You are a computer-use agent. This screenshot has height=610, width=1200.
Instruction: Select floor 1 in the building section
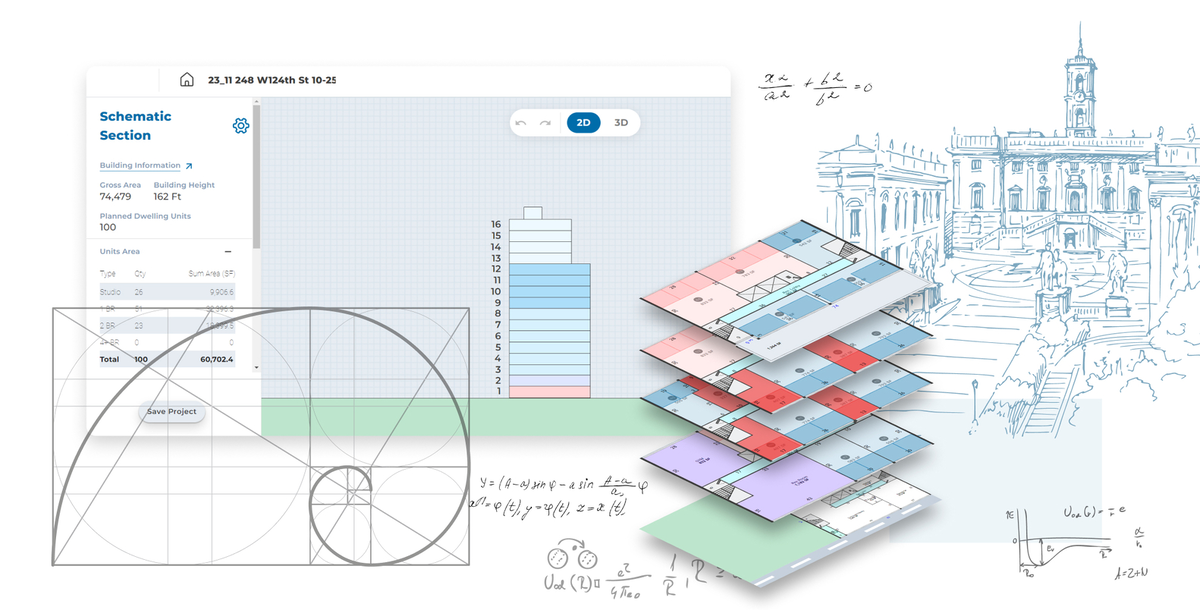(x=549, y=391)
